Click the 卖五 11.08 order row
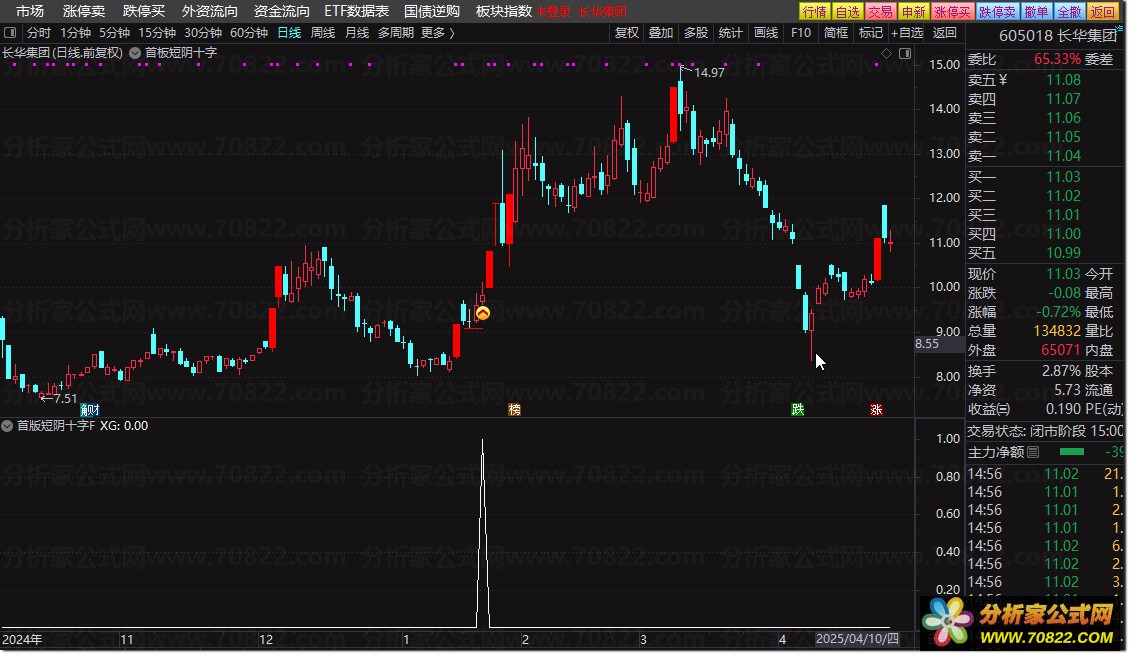The width and height of the screenshot is (1130, 654). [x=1044, y=80]
